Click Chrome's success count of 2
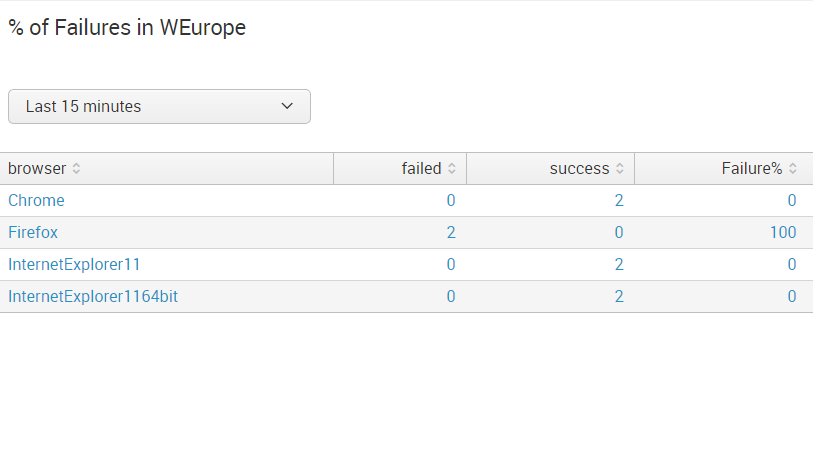 click(x=619, y=200)
